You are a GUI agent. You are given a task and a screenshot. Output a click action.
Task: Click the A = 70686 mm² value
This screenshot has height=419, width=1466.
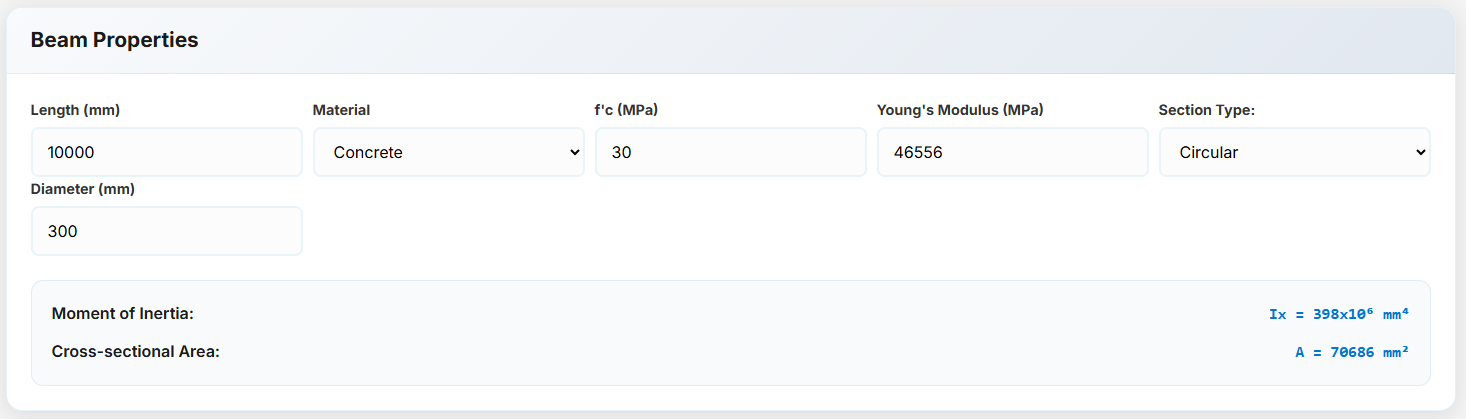[x=1351, y=351]
